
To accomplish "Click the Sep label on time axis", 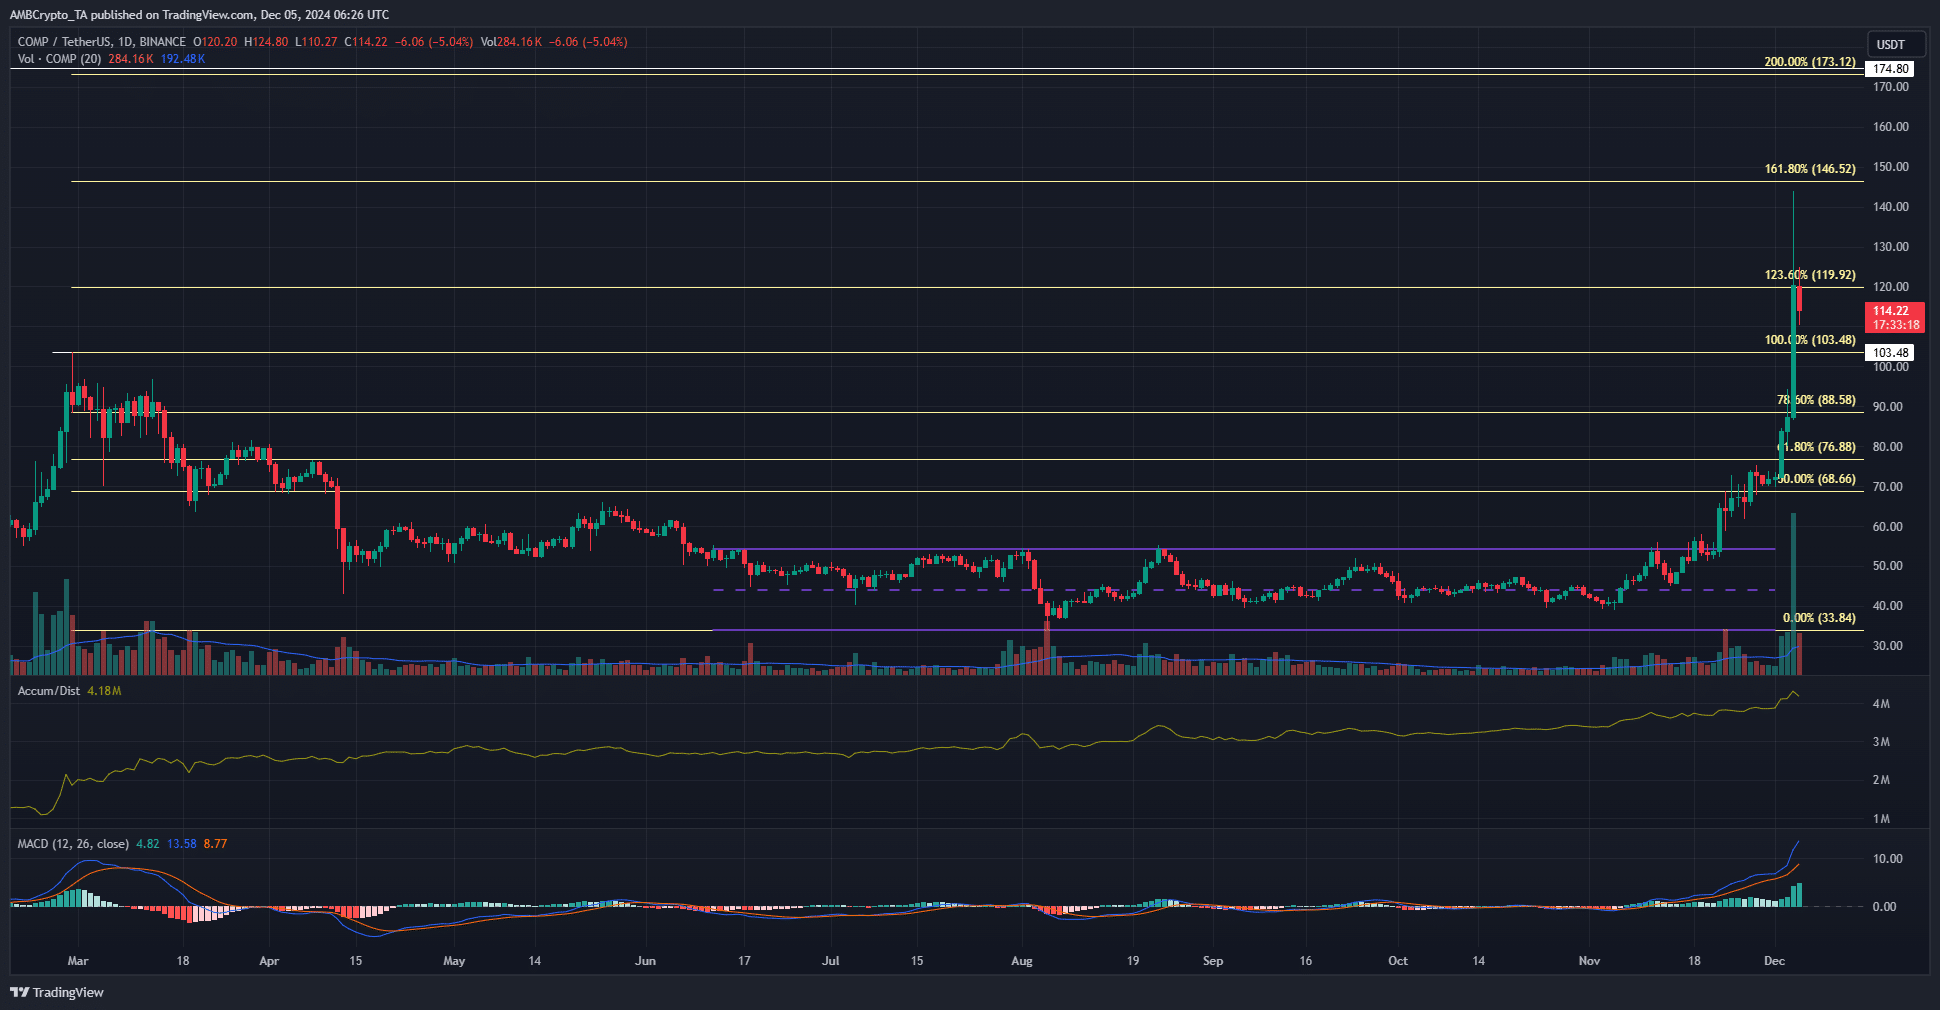I will (1213, 961).
